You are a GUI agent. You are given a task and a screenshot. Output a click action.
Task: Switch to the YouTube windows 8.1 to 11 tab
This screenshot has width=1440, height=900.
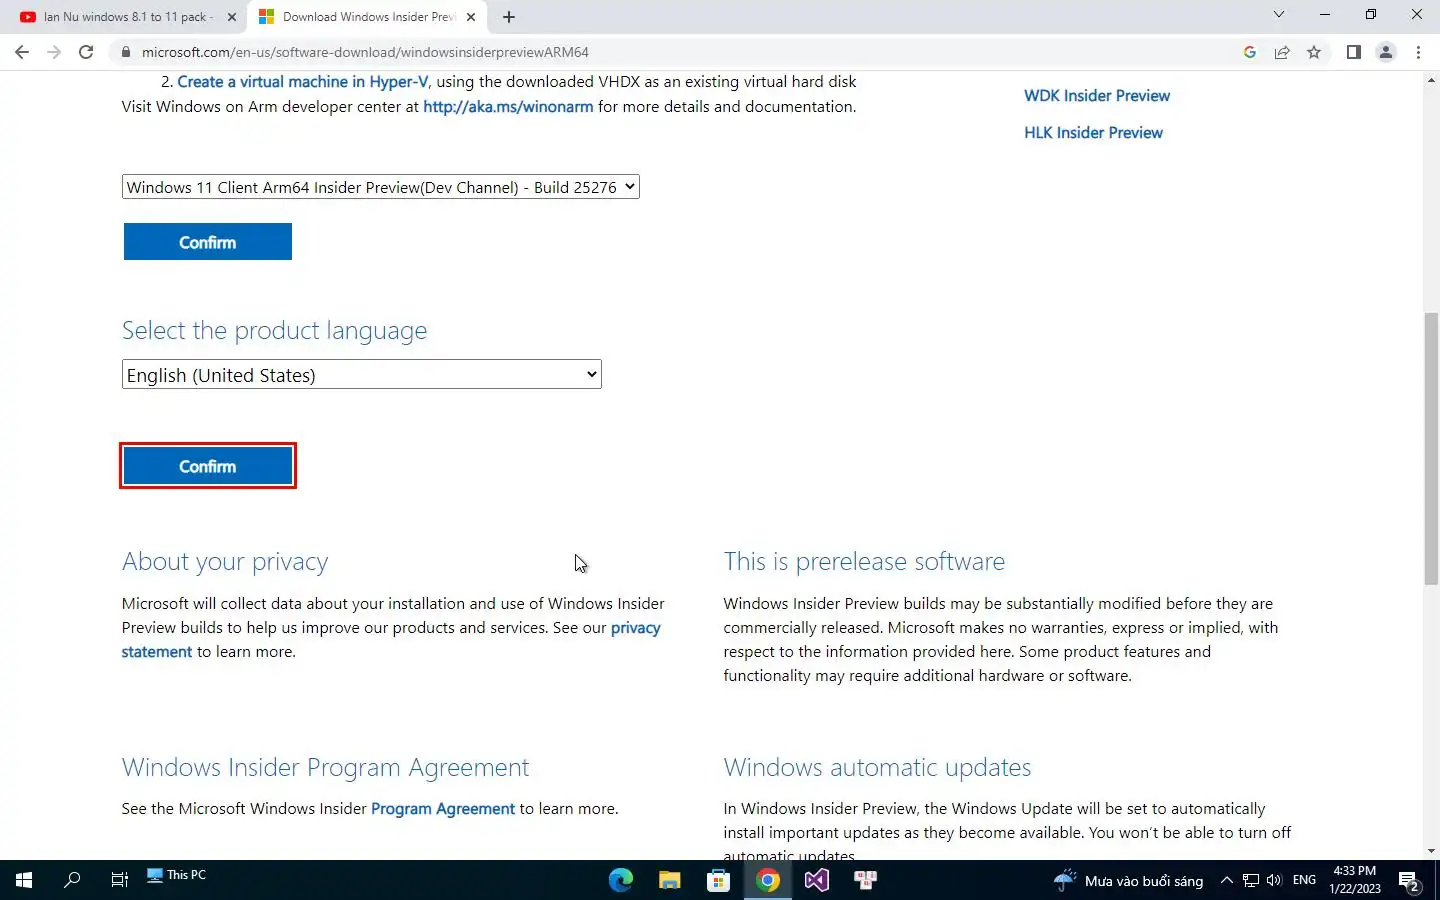(x=129, y=17)
